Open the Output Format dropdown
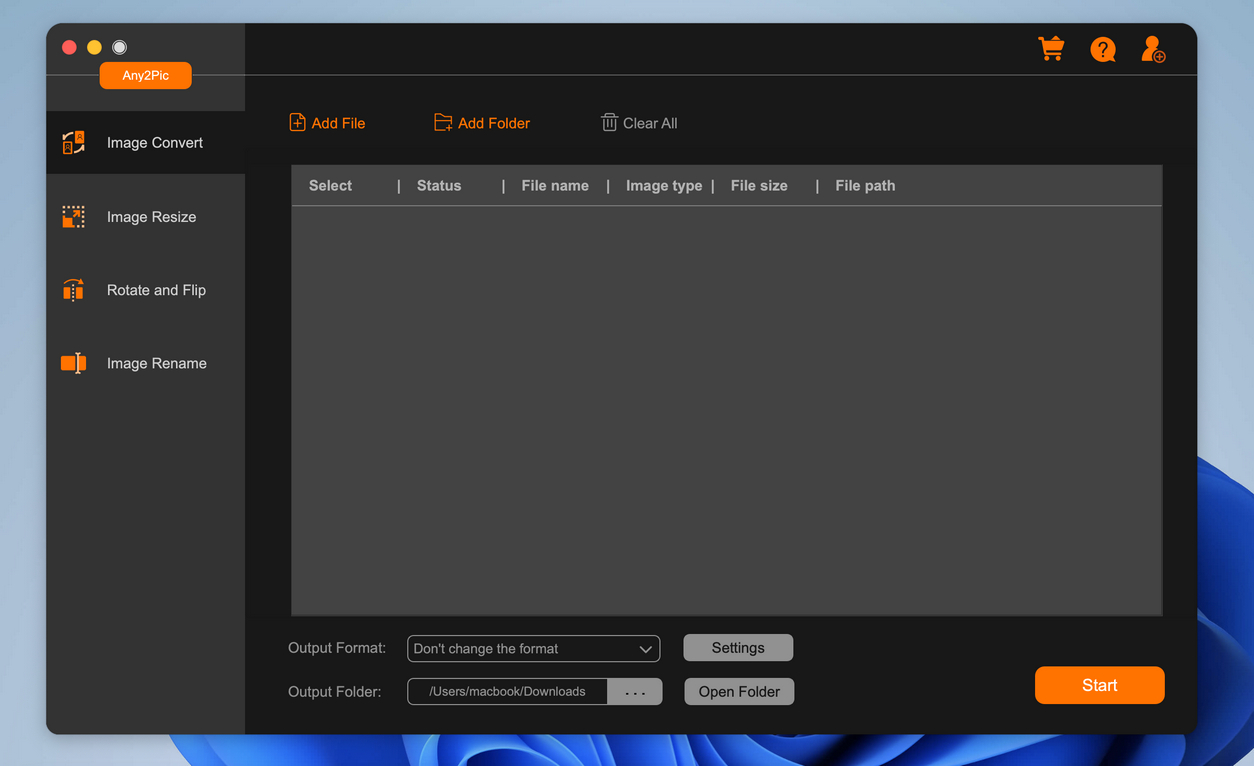 pyautogui.click(x=533, y=648)
